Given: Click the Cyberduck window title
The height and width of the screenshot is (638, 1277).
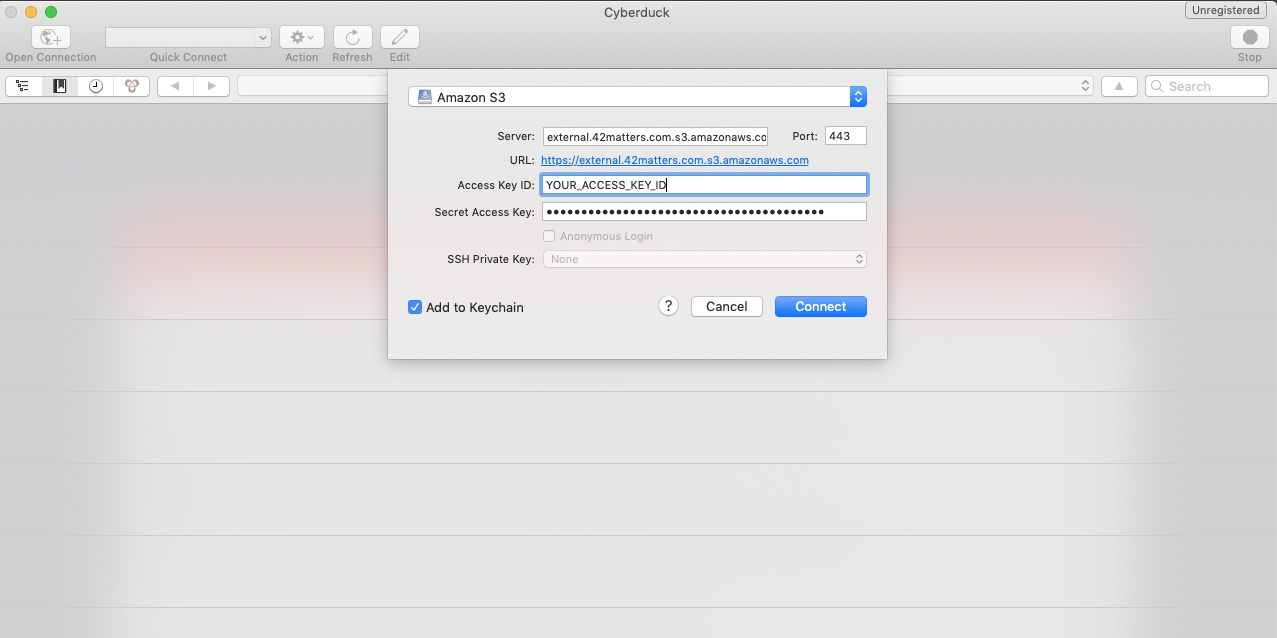Looking at the screenshot, I should click(x=637, y=12).
